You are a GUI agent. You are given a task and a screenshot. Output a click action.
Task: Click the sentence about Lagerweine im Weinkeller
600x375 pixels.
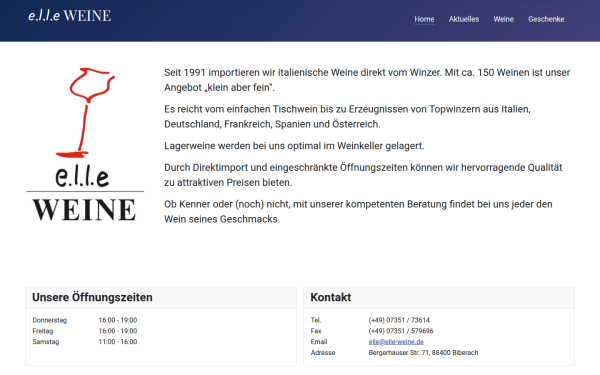294,146
